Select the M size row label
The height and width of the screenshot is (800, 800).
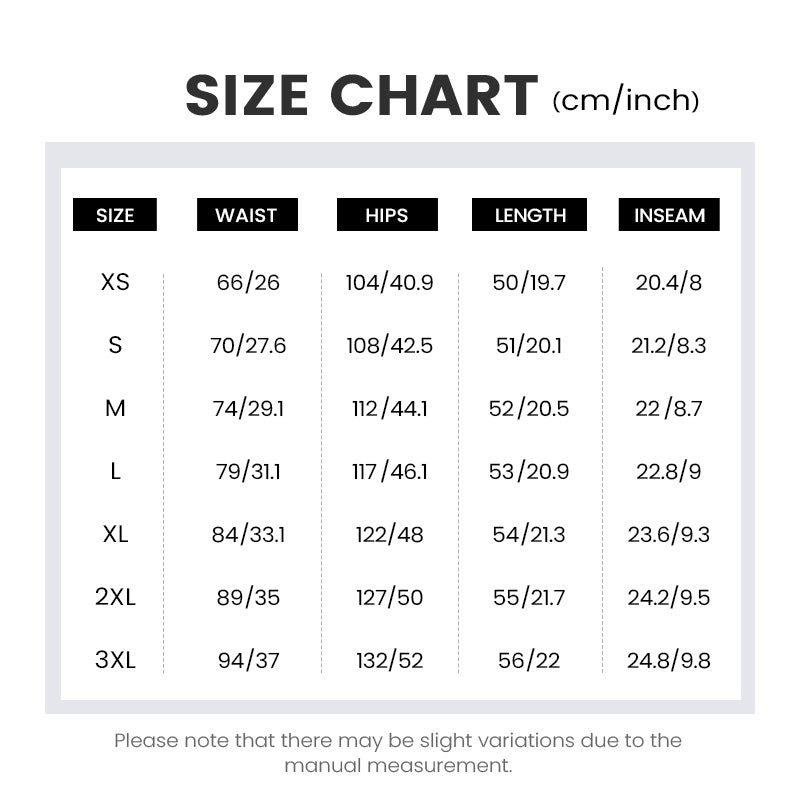[x=115, y=408]
